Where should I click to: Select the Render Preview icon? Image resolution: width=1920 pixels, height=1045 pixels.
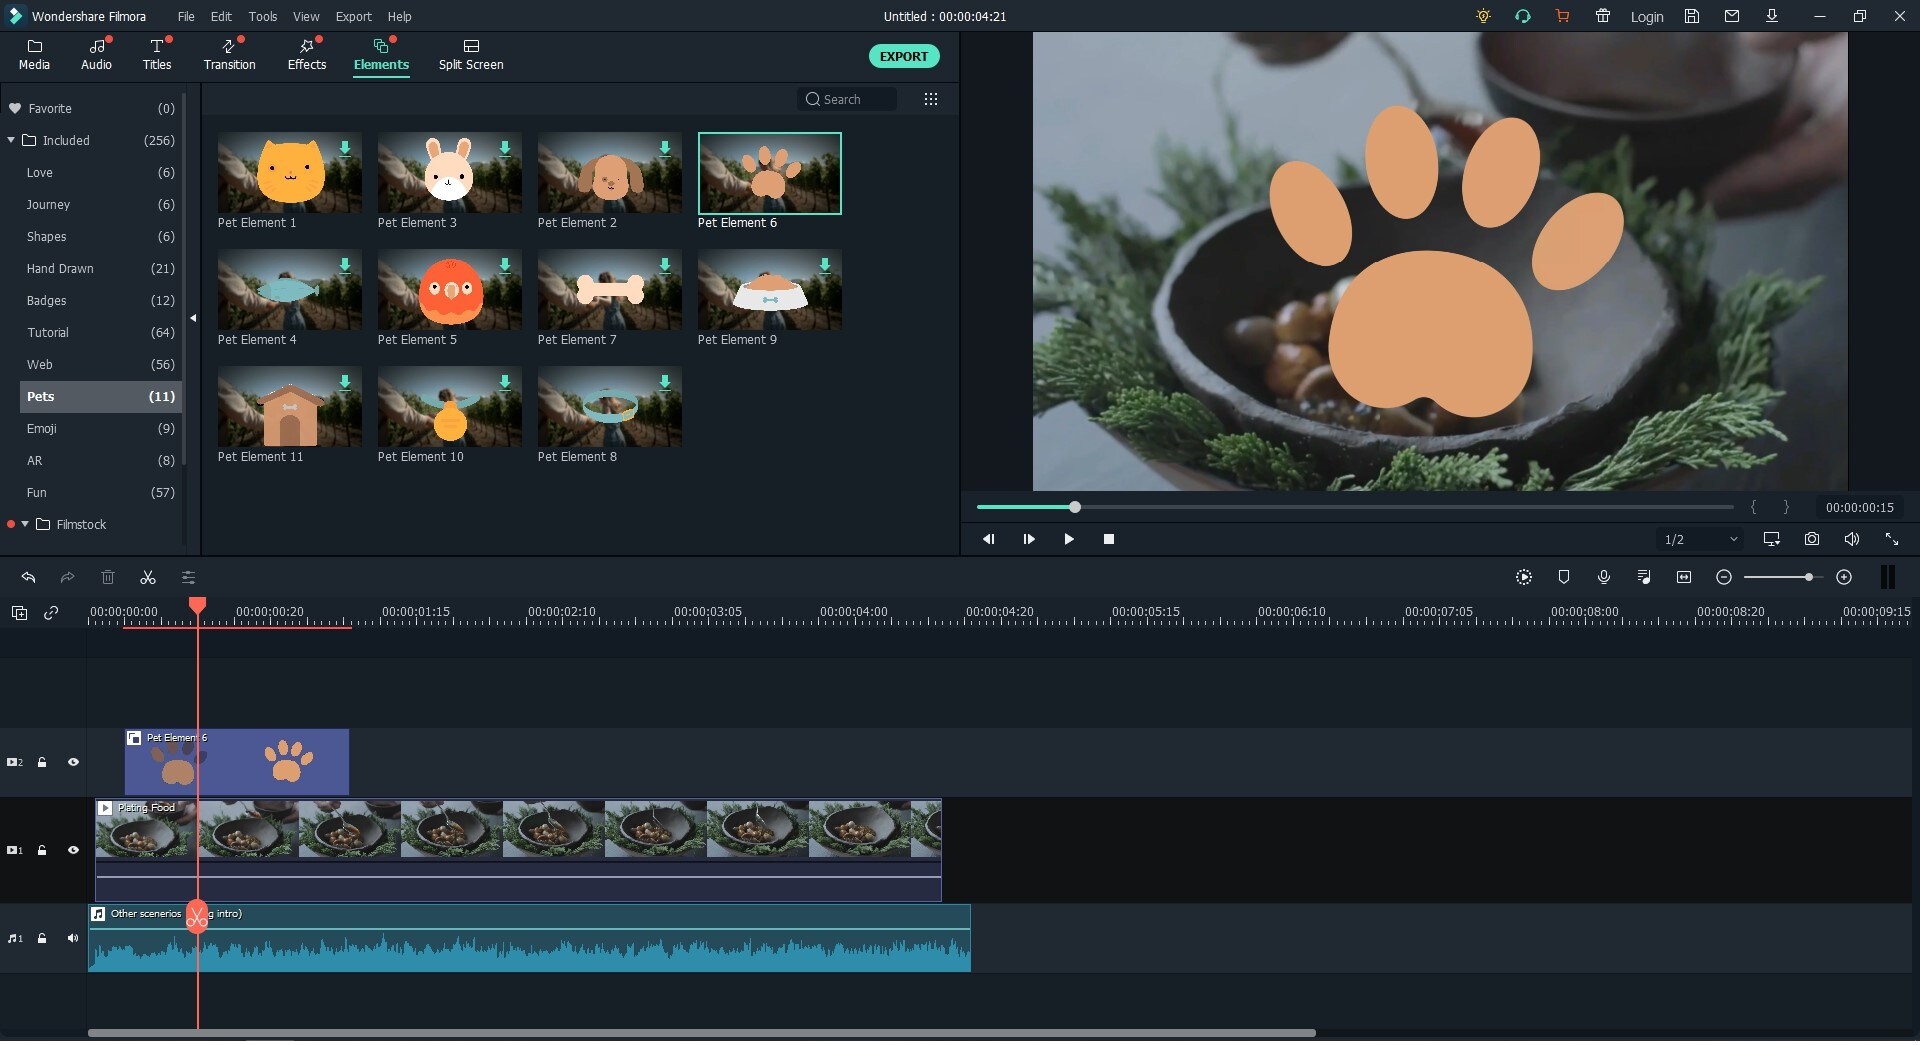1523,577
